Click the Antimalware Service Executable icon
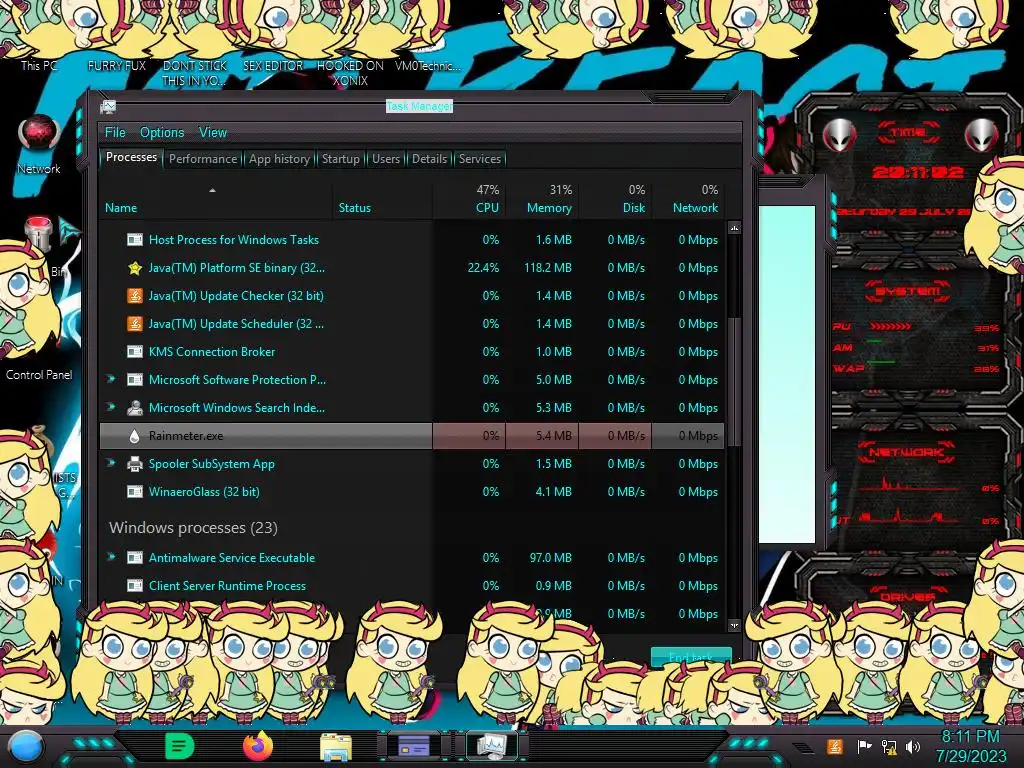 (x=135, y=558)
